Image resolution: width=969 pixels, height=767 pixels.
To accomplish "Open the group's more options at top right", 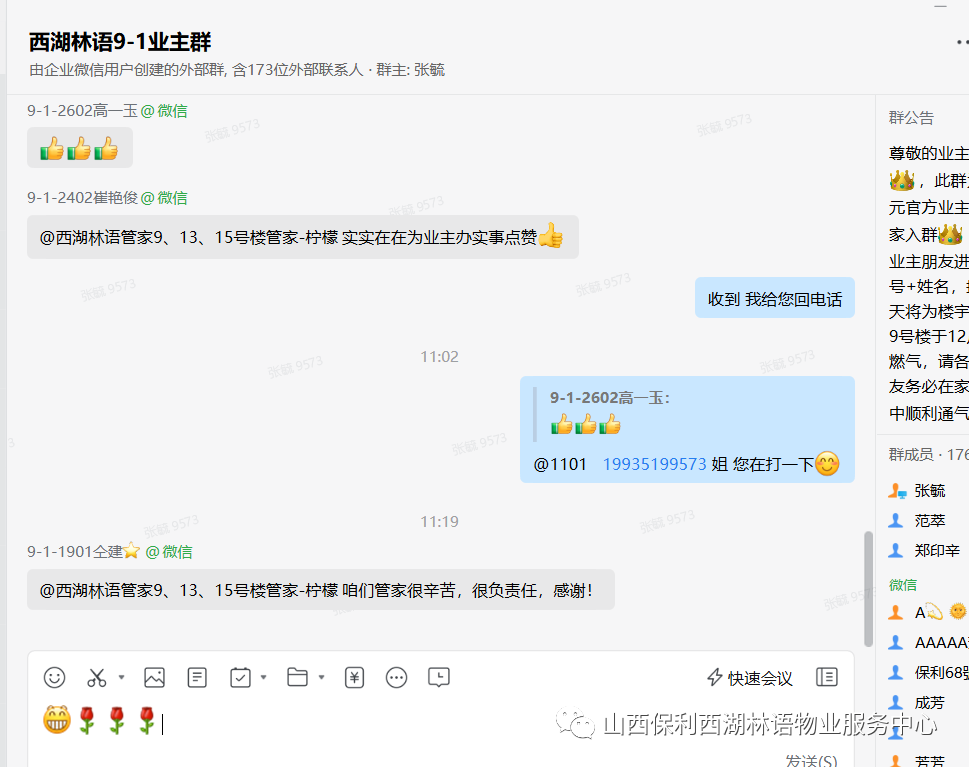I will (962, 42).
